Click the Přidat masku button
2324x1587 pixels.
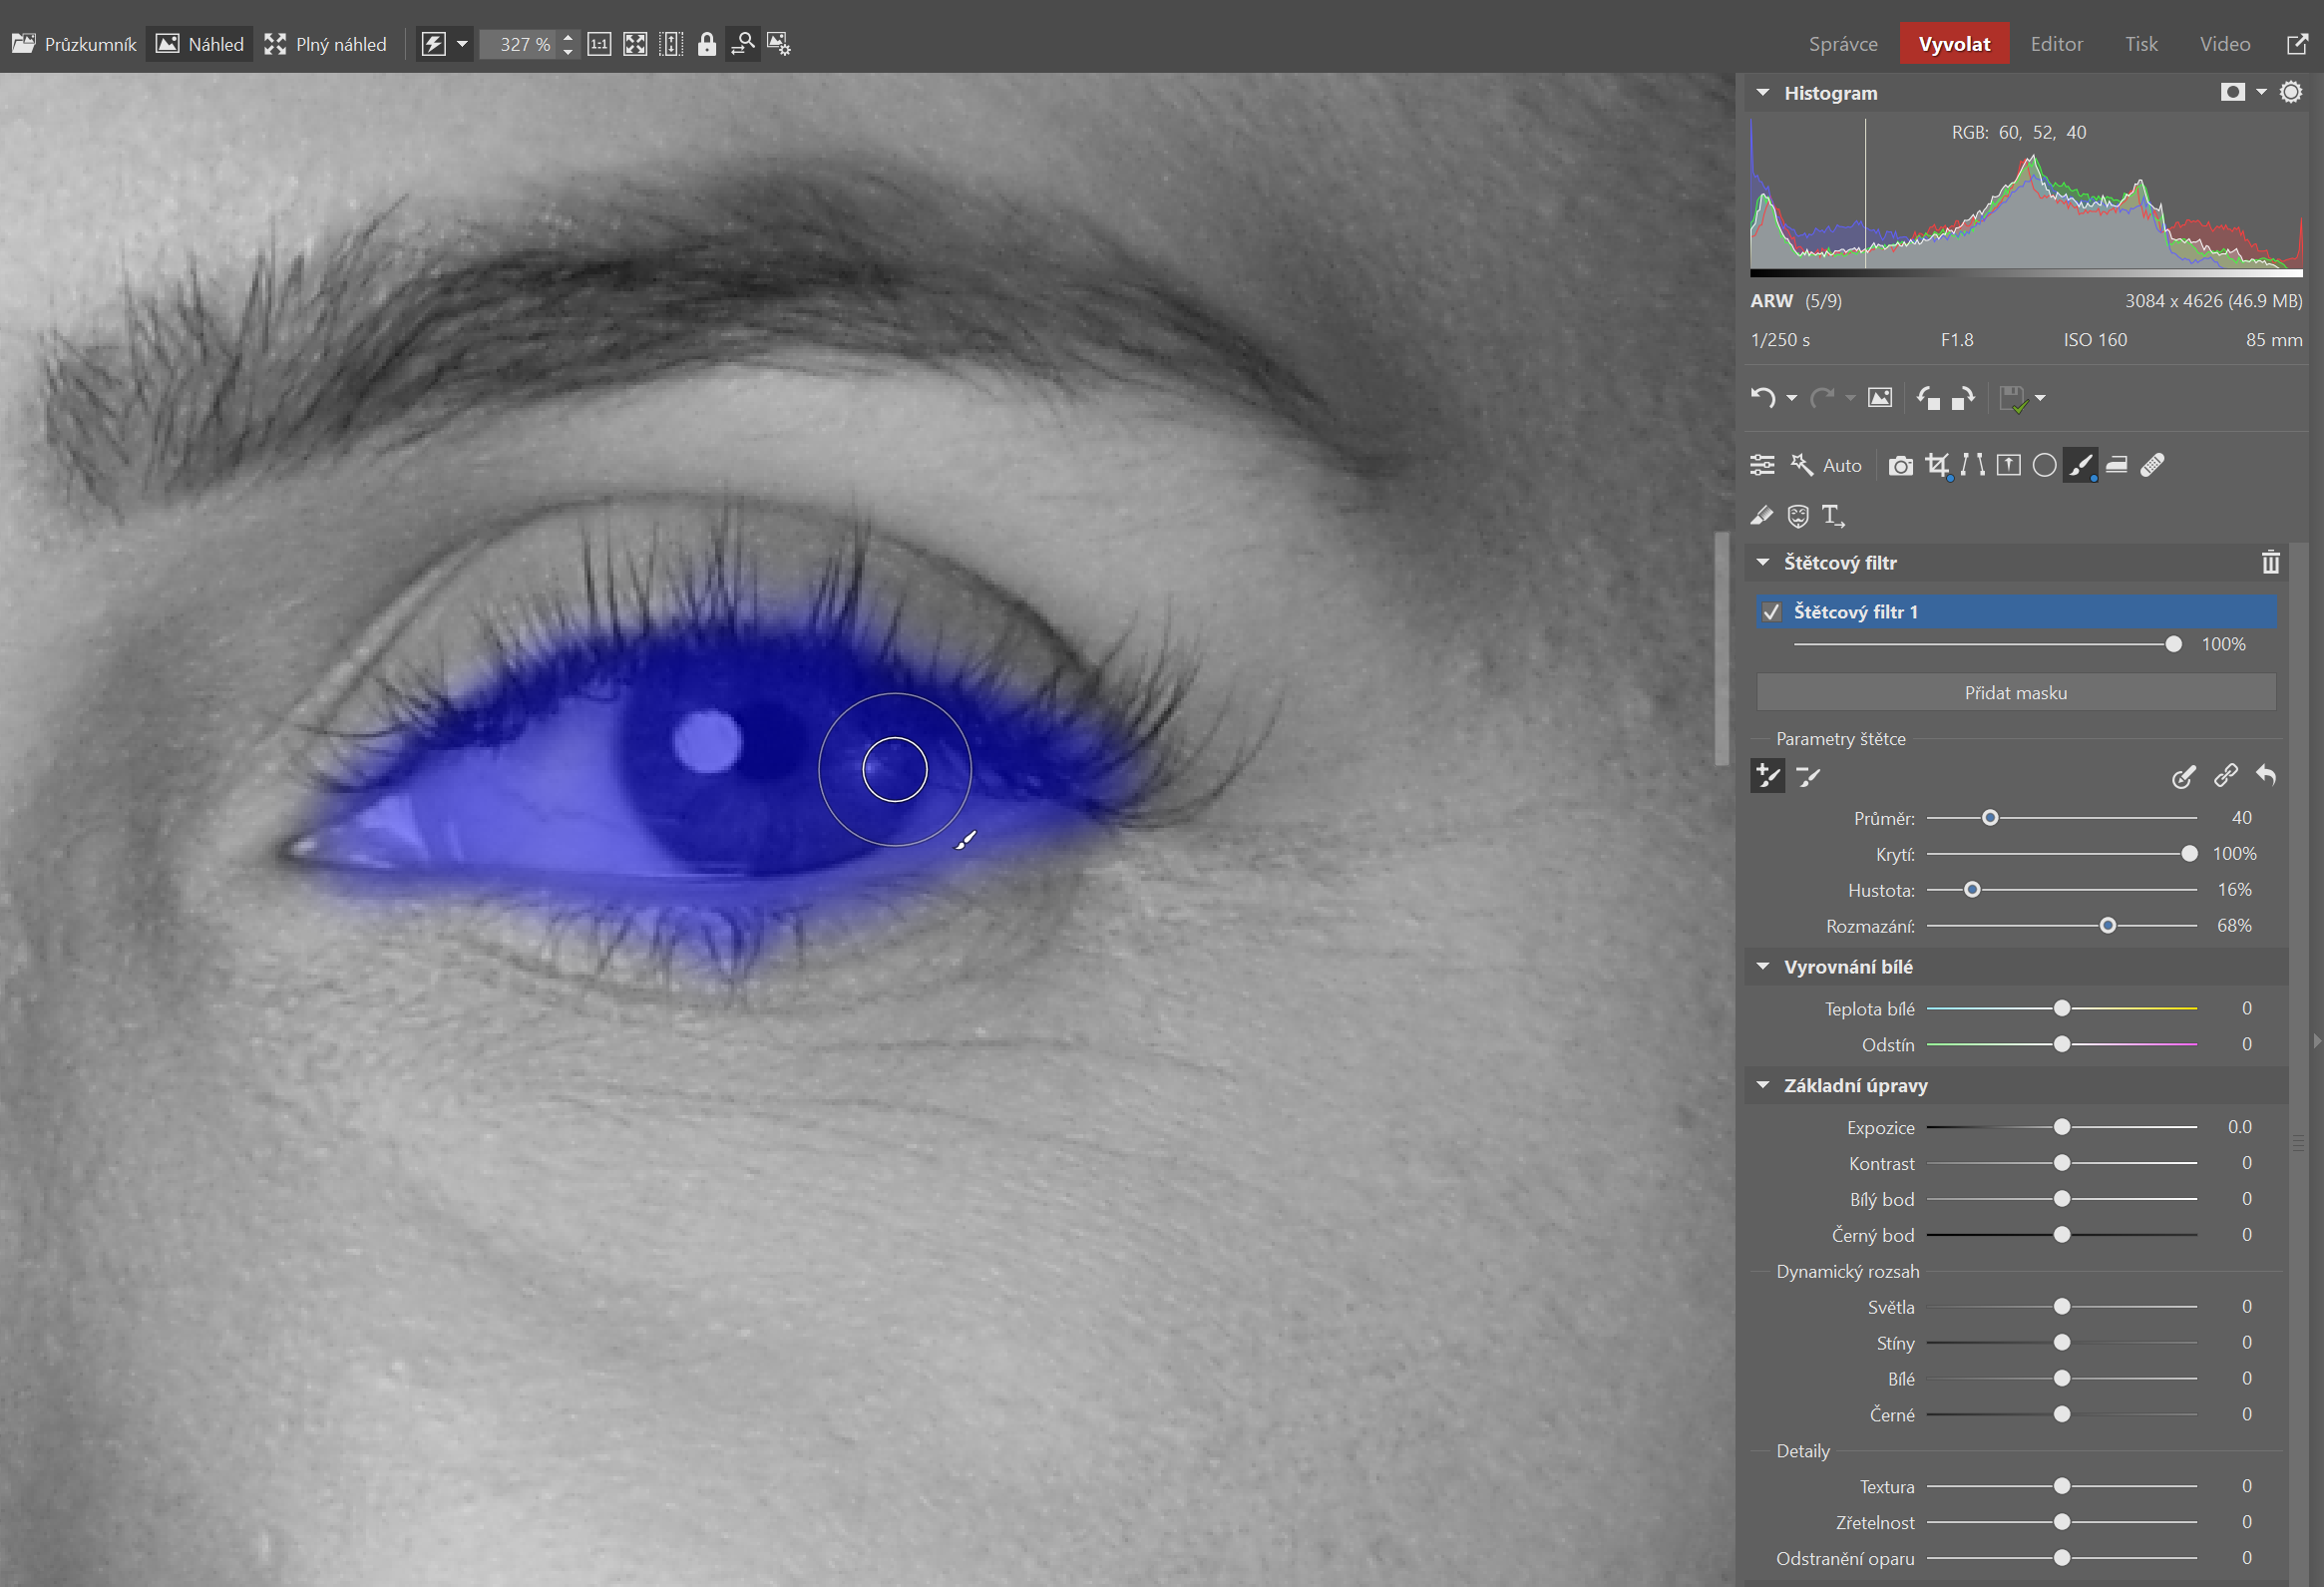[2015, 693]
